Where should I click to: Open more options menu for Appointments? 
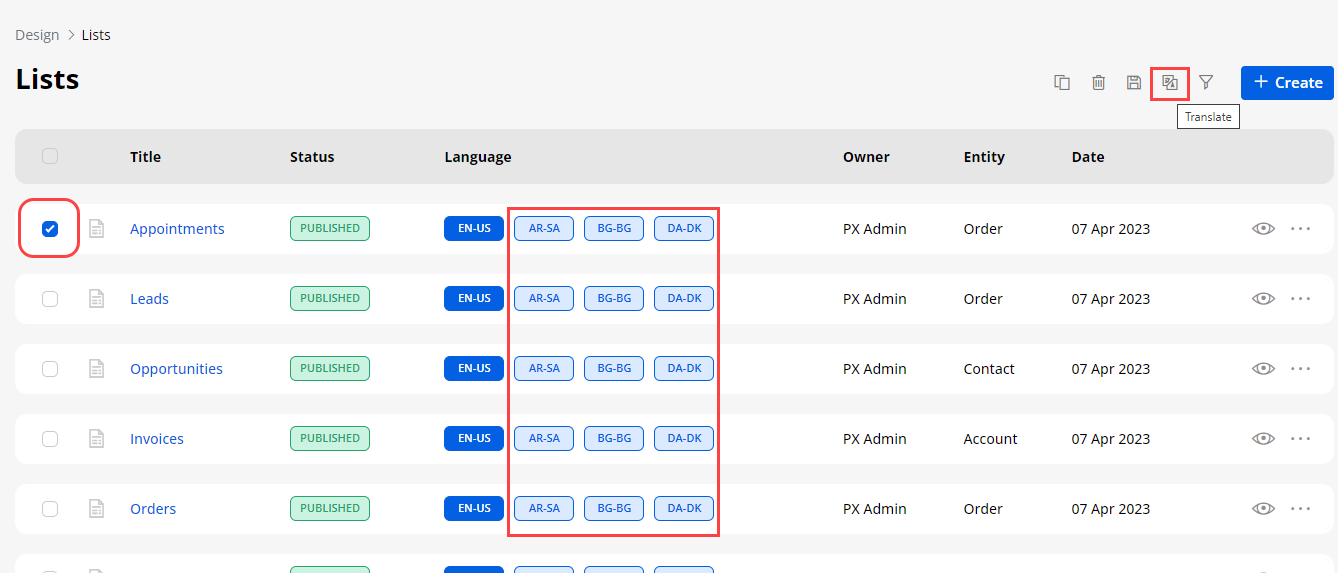[x=1300, y=229]
